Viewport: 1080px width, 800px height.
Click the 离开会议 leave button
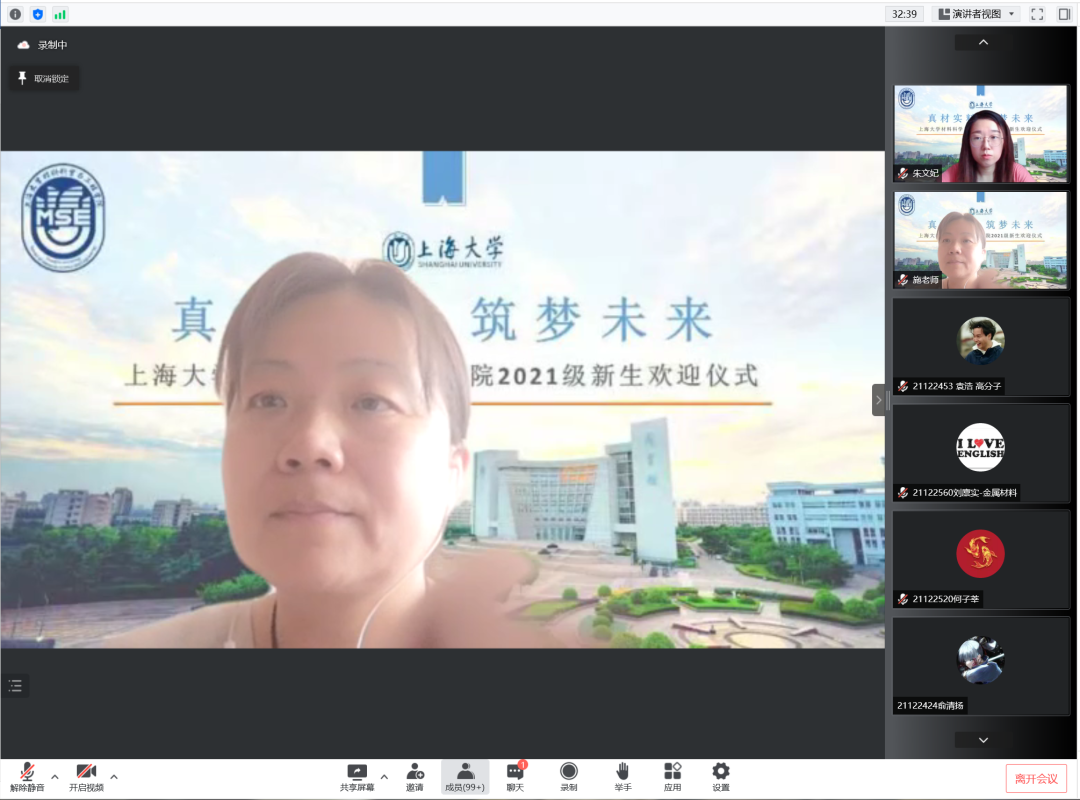point(1036,779)
